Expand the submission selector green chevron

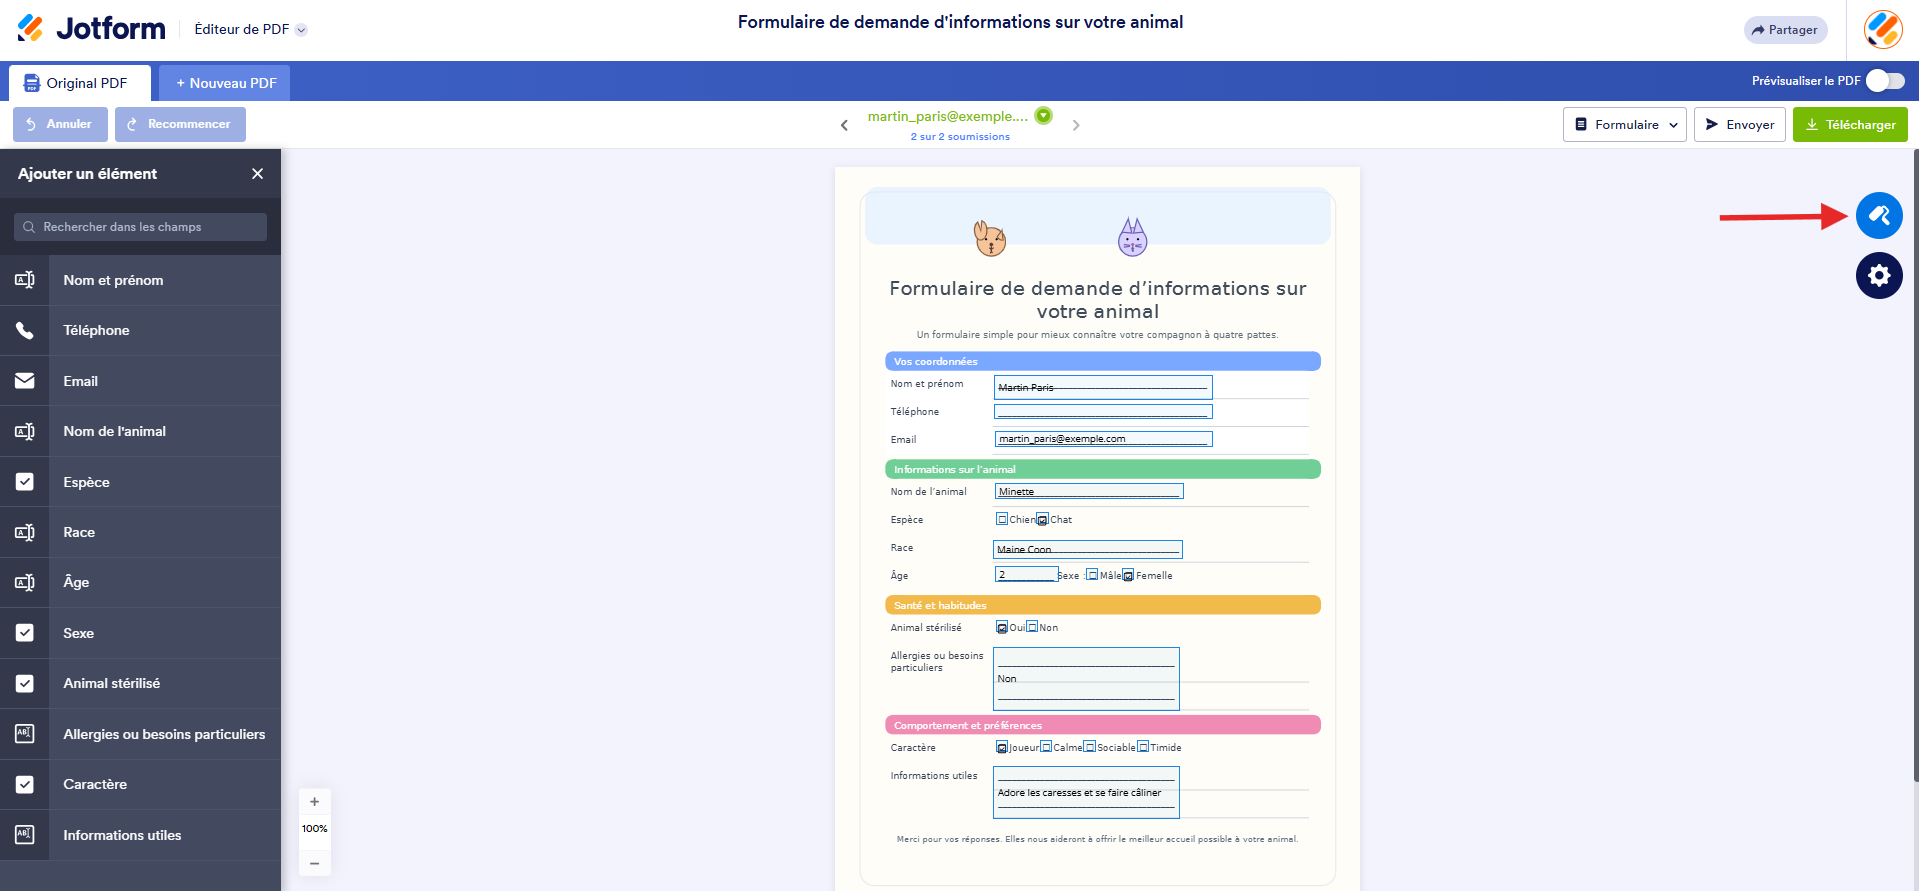1043,116
